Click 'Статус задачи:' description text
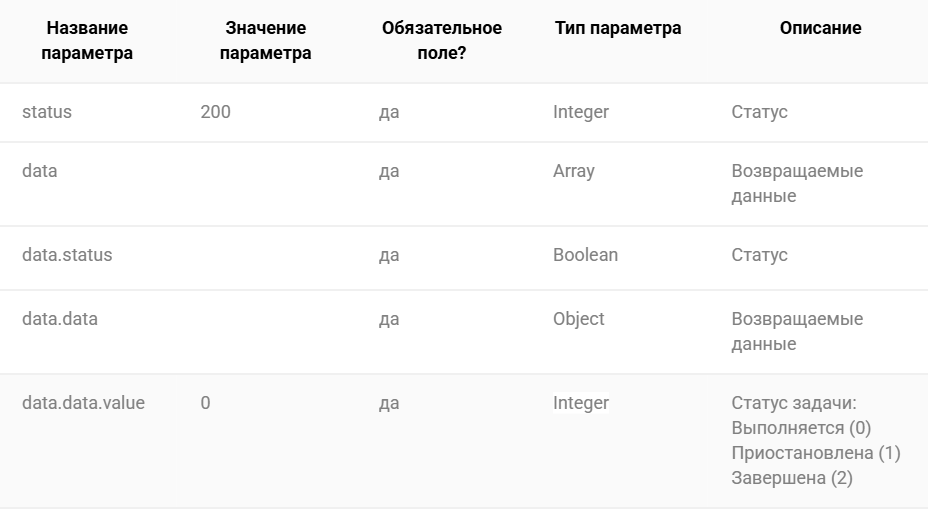This screenshot has height=509, width=928. (794, 403)
